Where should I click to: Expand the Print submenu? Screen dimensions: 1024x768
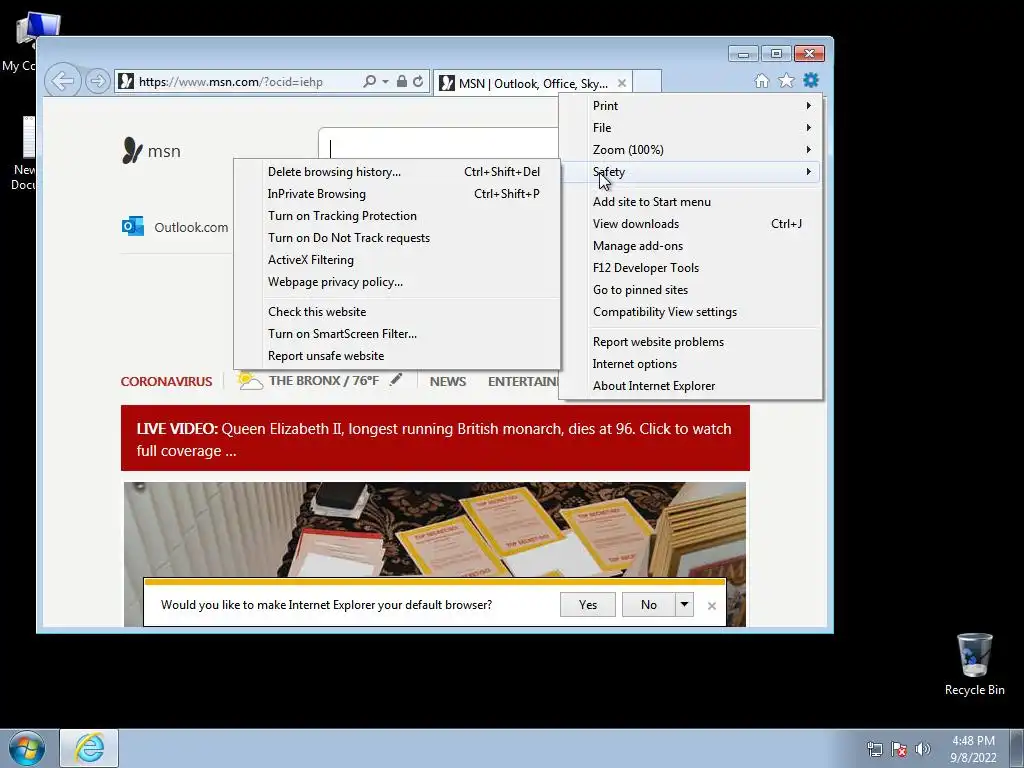point(690,106)
